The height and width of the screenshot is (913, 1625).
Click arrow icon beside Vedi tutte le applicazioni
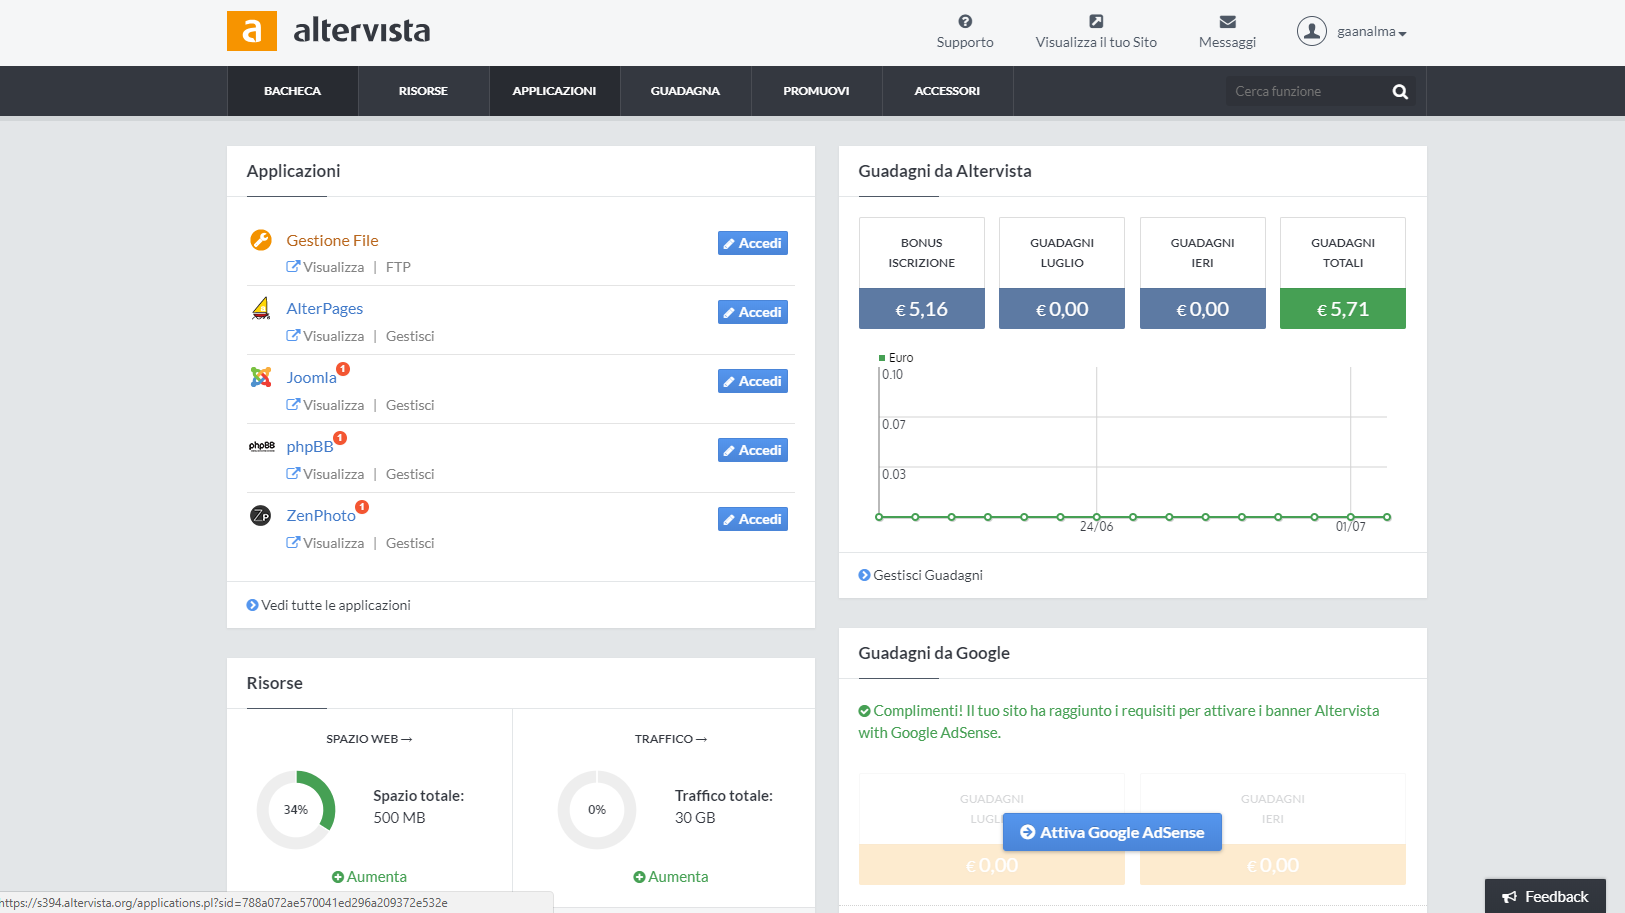(x=252, y=605)
